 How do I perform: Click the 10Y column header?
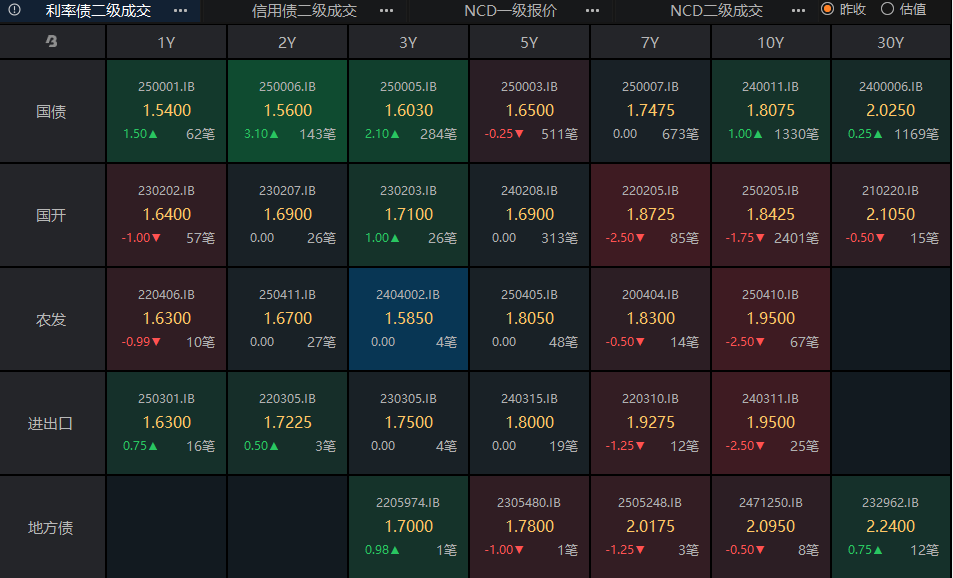[770, 42]
